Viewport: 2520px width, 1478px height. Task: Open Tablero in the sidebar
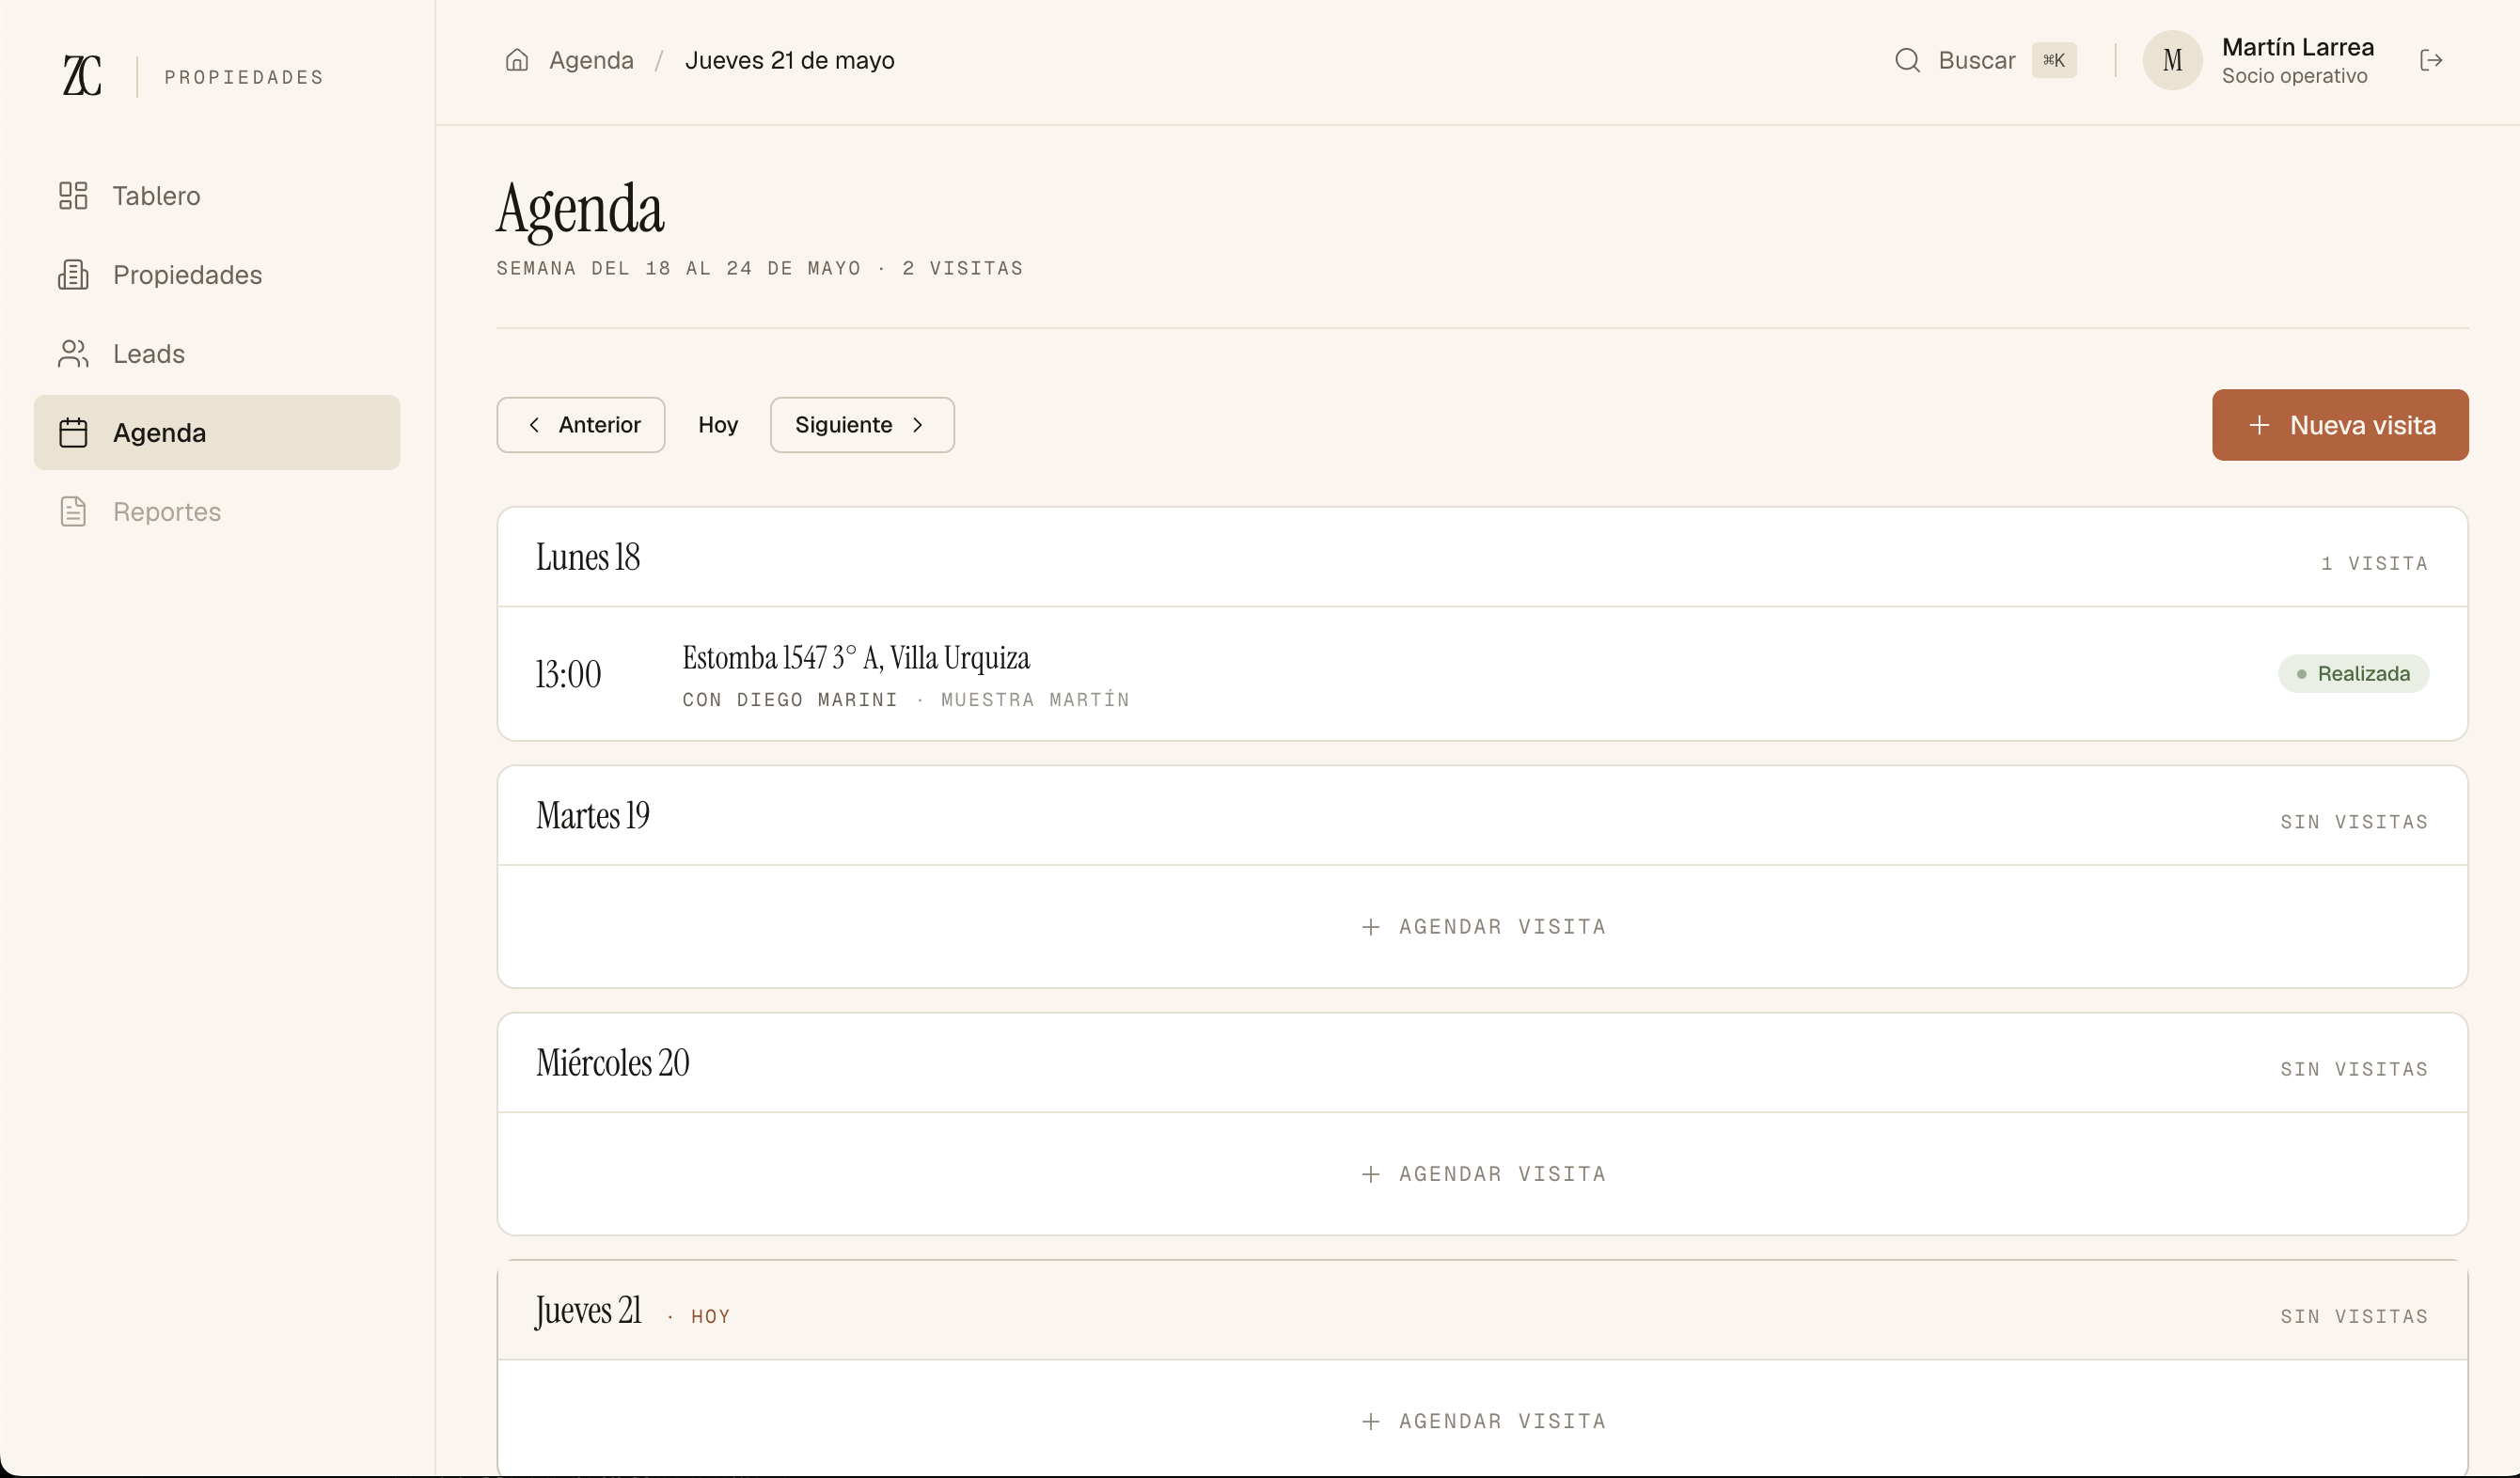217,195
